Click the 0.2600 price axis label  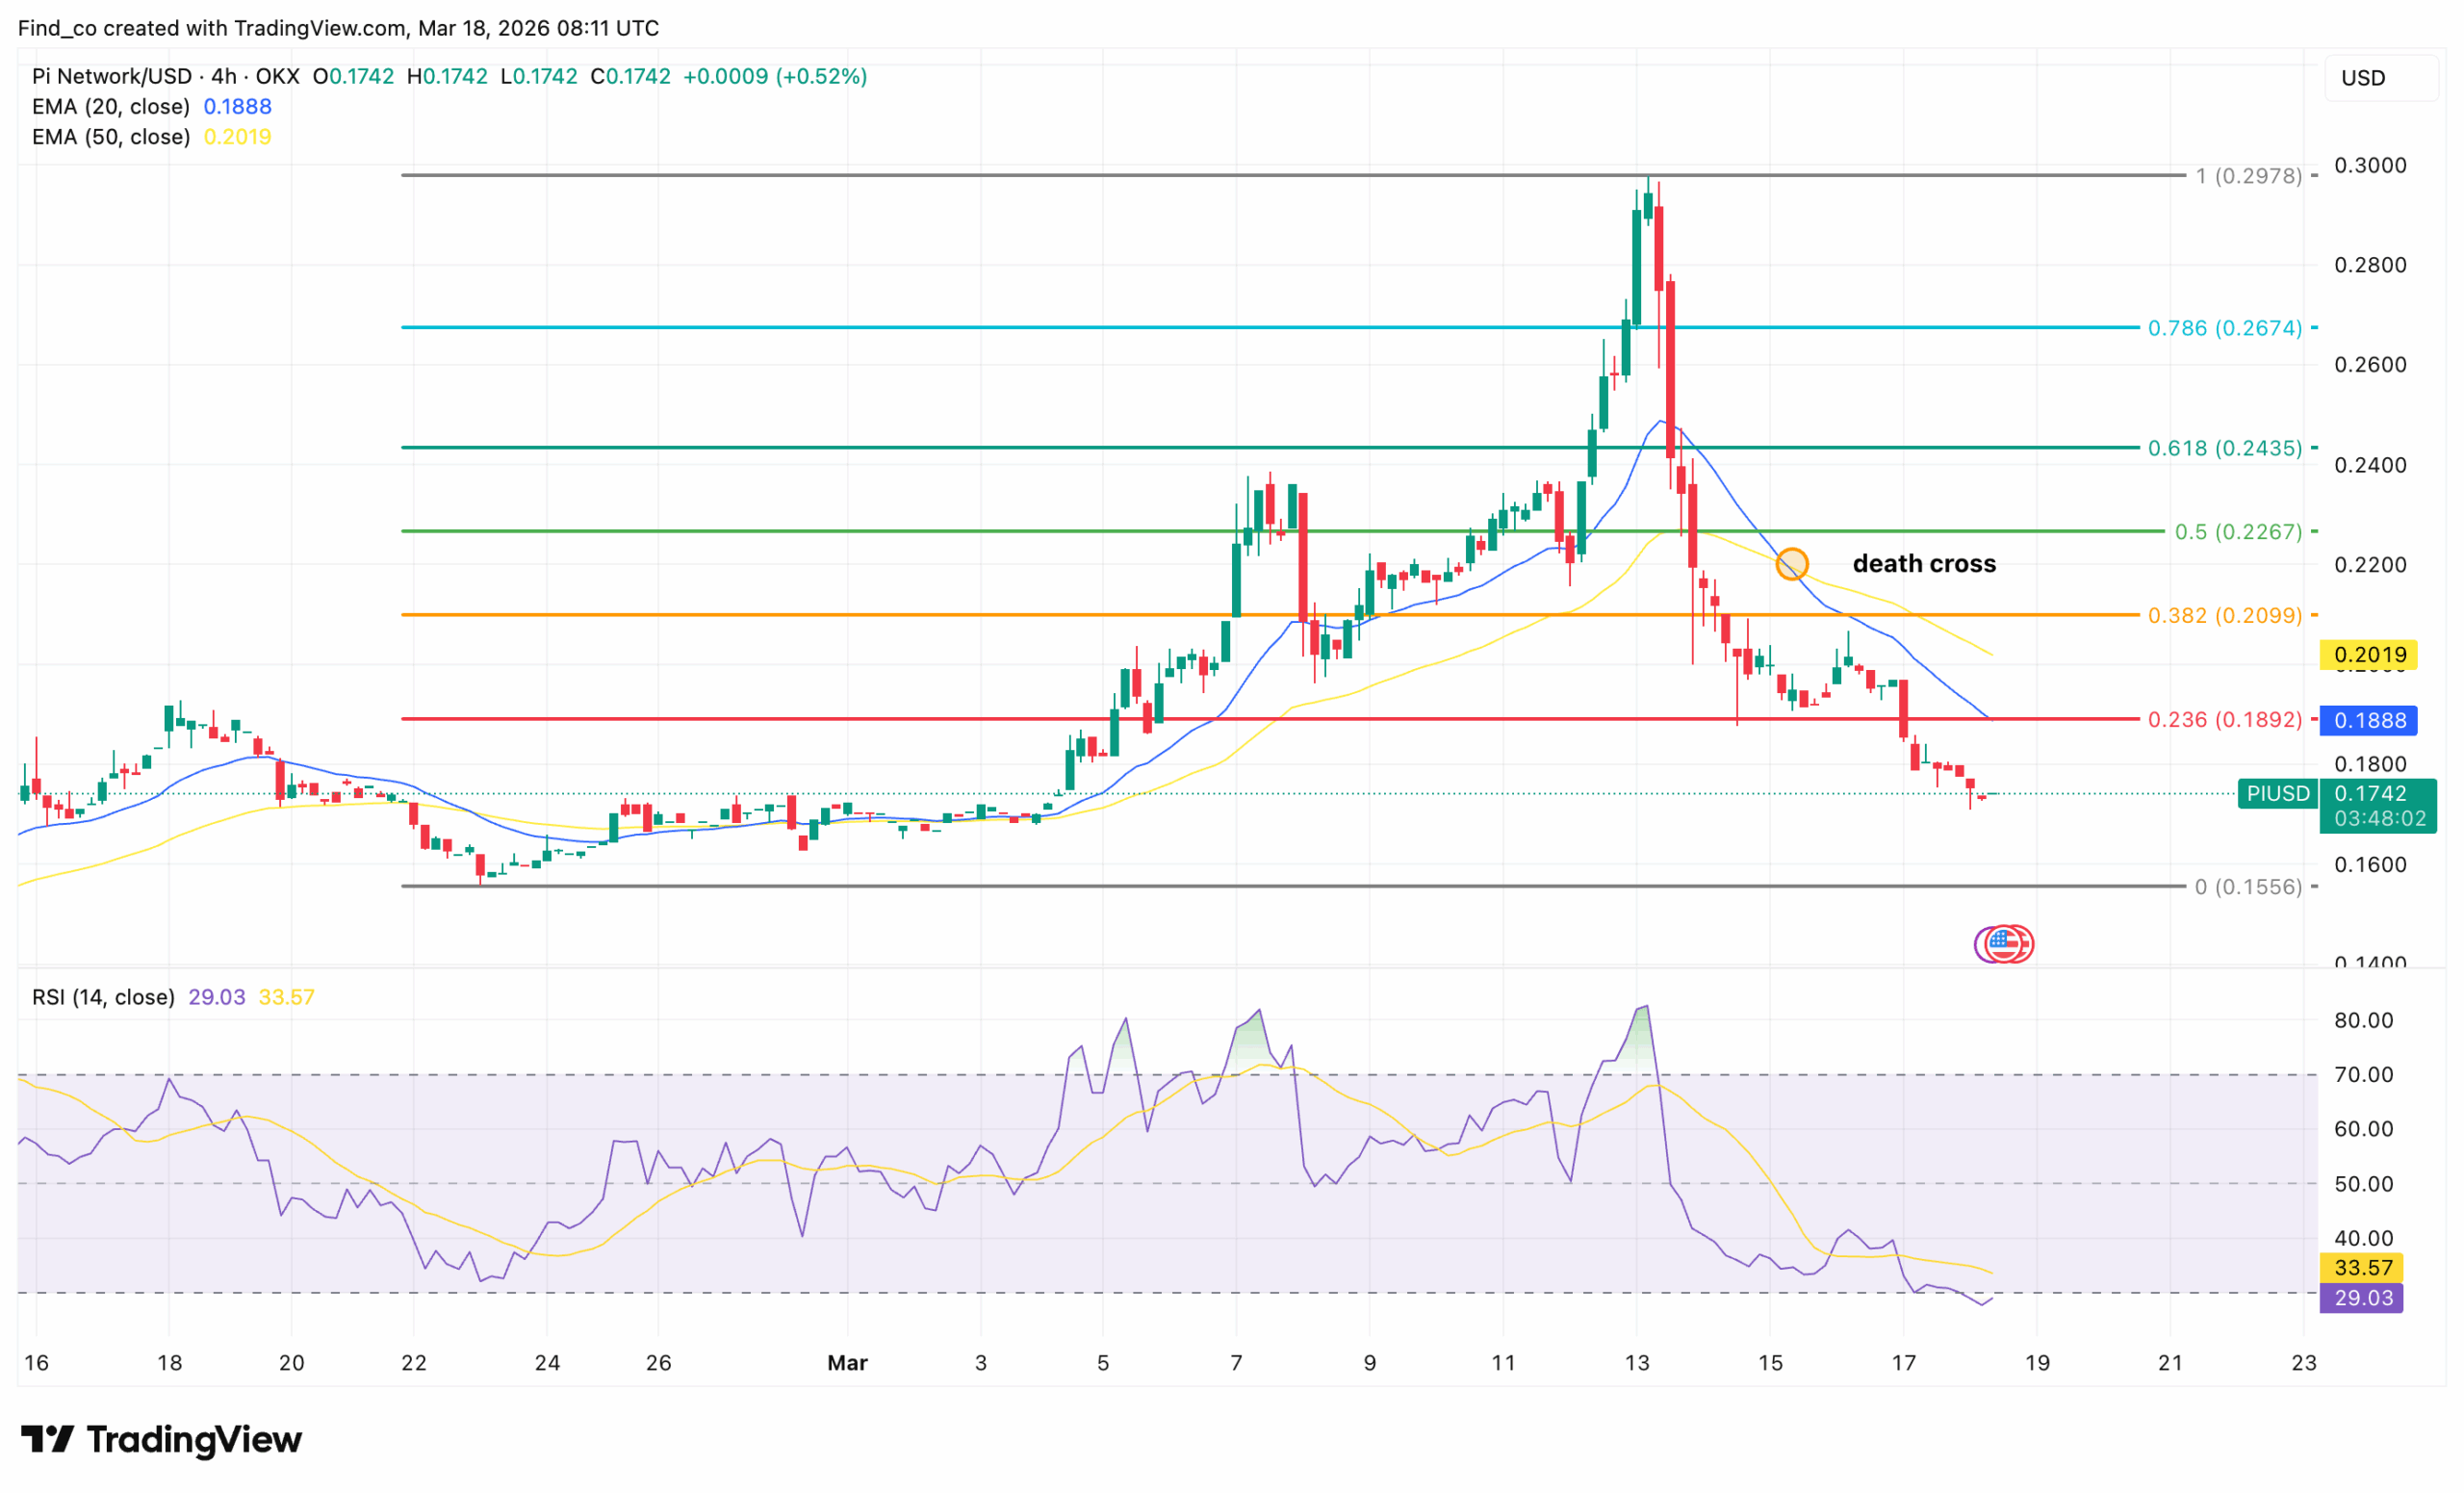pos(2370,365)
